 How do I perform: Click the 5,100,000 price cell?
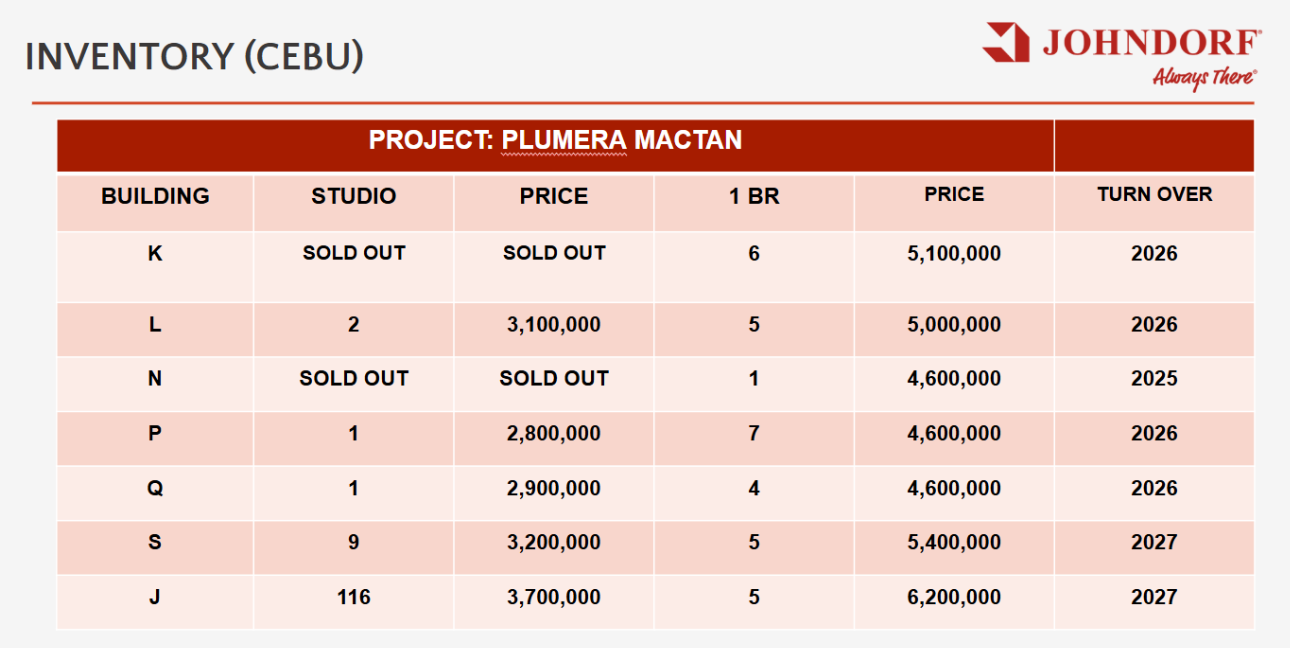[x=954, y=254]
